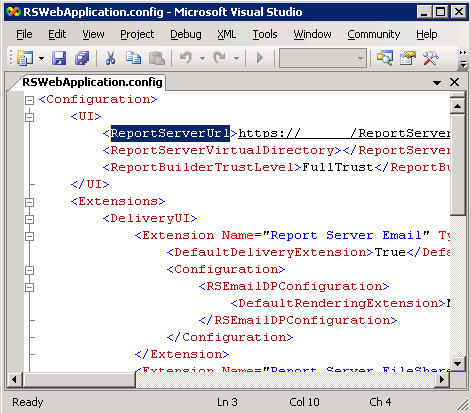Open the Debug menu

[x=186, y=34]
